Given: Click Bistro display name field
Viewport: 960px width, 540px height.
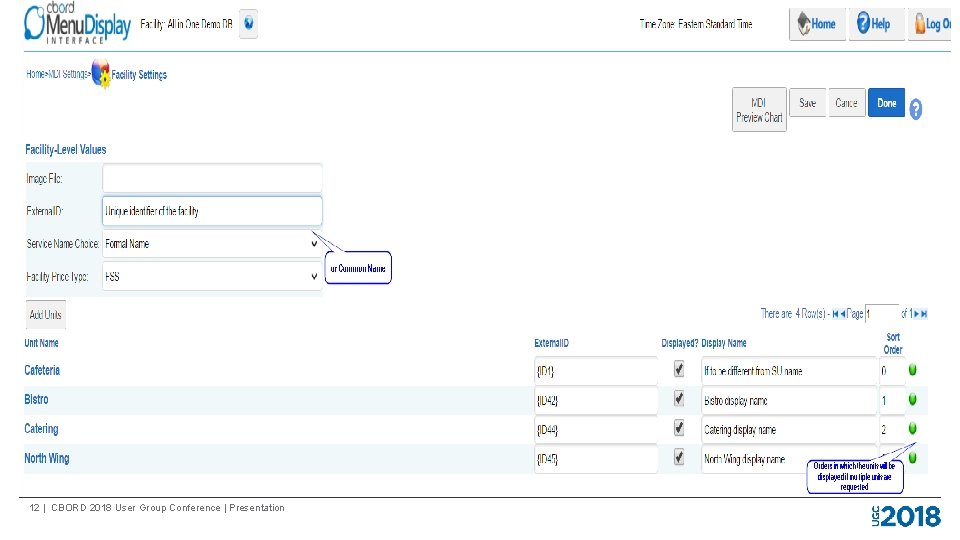Looking at the screenshot, I should [x=789, y=400].
